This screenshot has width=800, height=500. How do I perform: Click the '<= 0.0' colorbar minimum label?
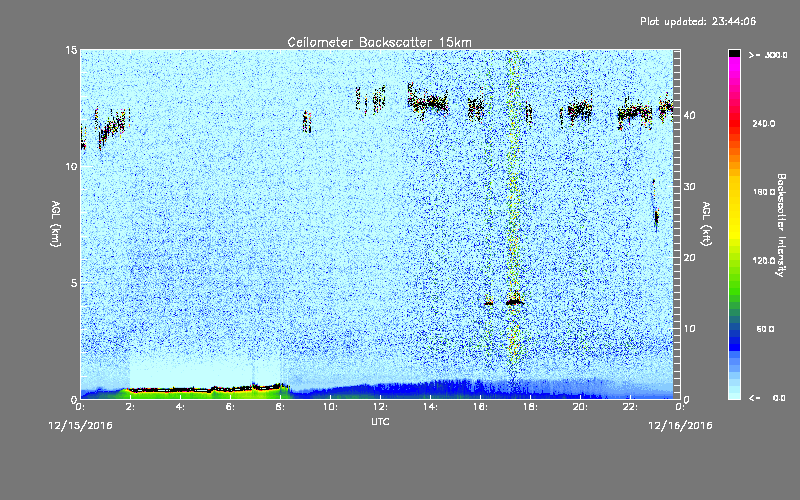767,398
